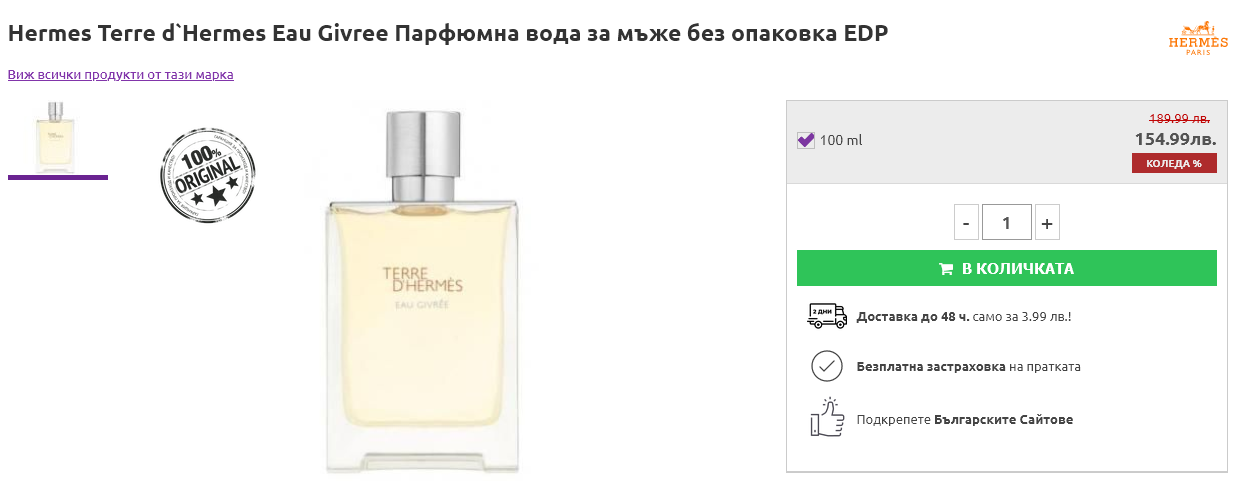Click the product title heading
The width and height of the screenshot is (1246, 497).
point(448,33)
